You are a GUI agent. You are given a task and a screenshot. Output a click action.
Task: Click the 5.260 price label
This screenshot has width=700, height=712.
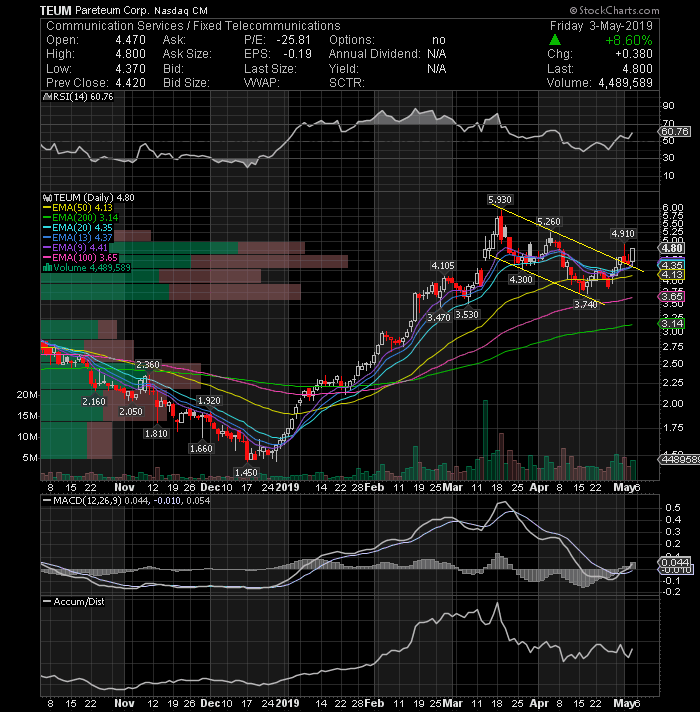point(549,222)
